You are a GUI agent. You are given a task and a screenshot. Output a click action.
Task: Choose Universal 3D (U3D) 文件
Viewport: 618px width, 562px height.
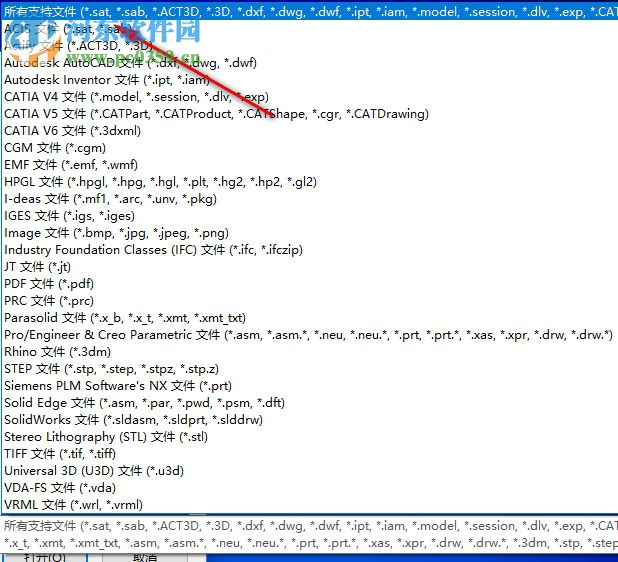point(310,471)
